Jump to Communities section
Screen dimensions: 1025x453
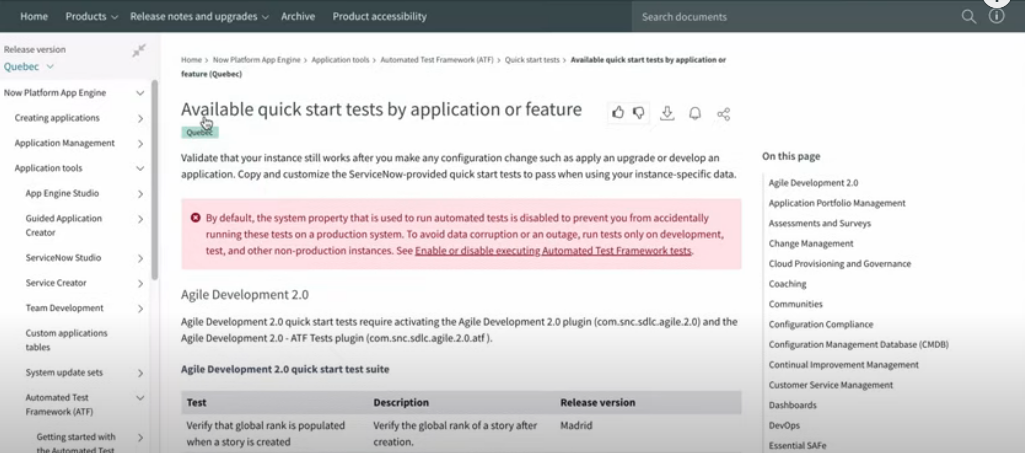click(795, 304)
